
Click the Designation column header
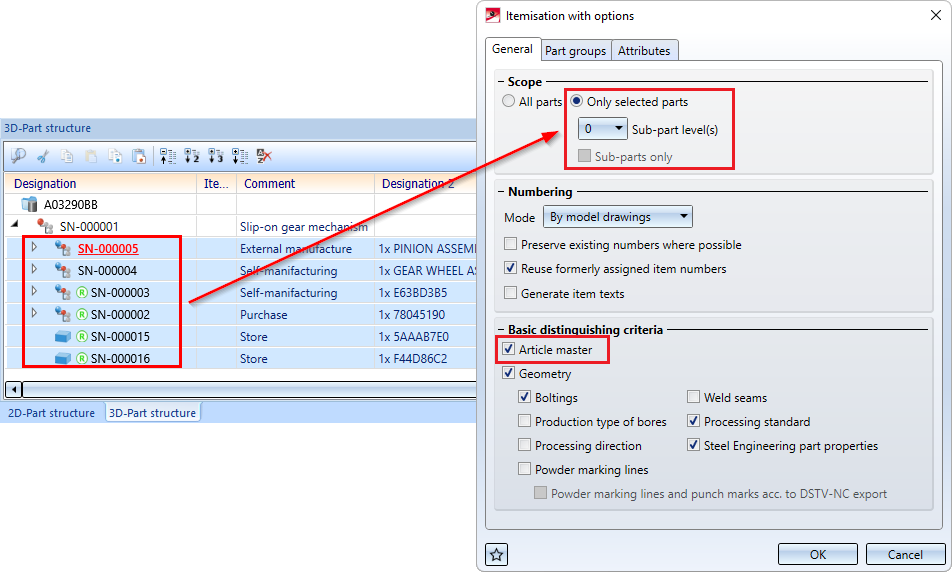point(101,183)
